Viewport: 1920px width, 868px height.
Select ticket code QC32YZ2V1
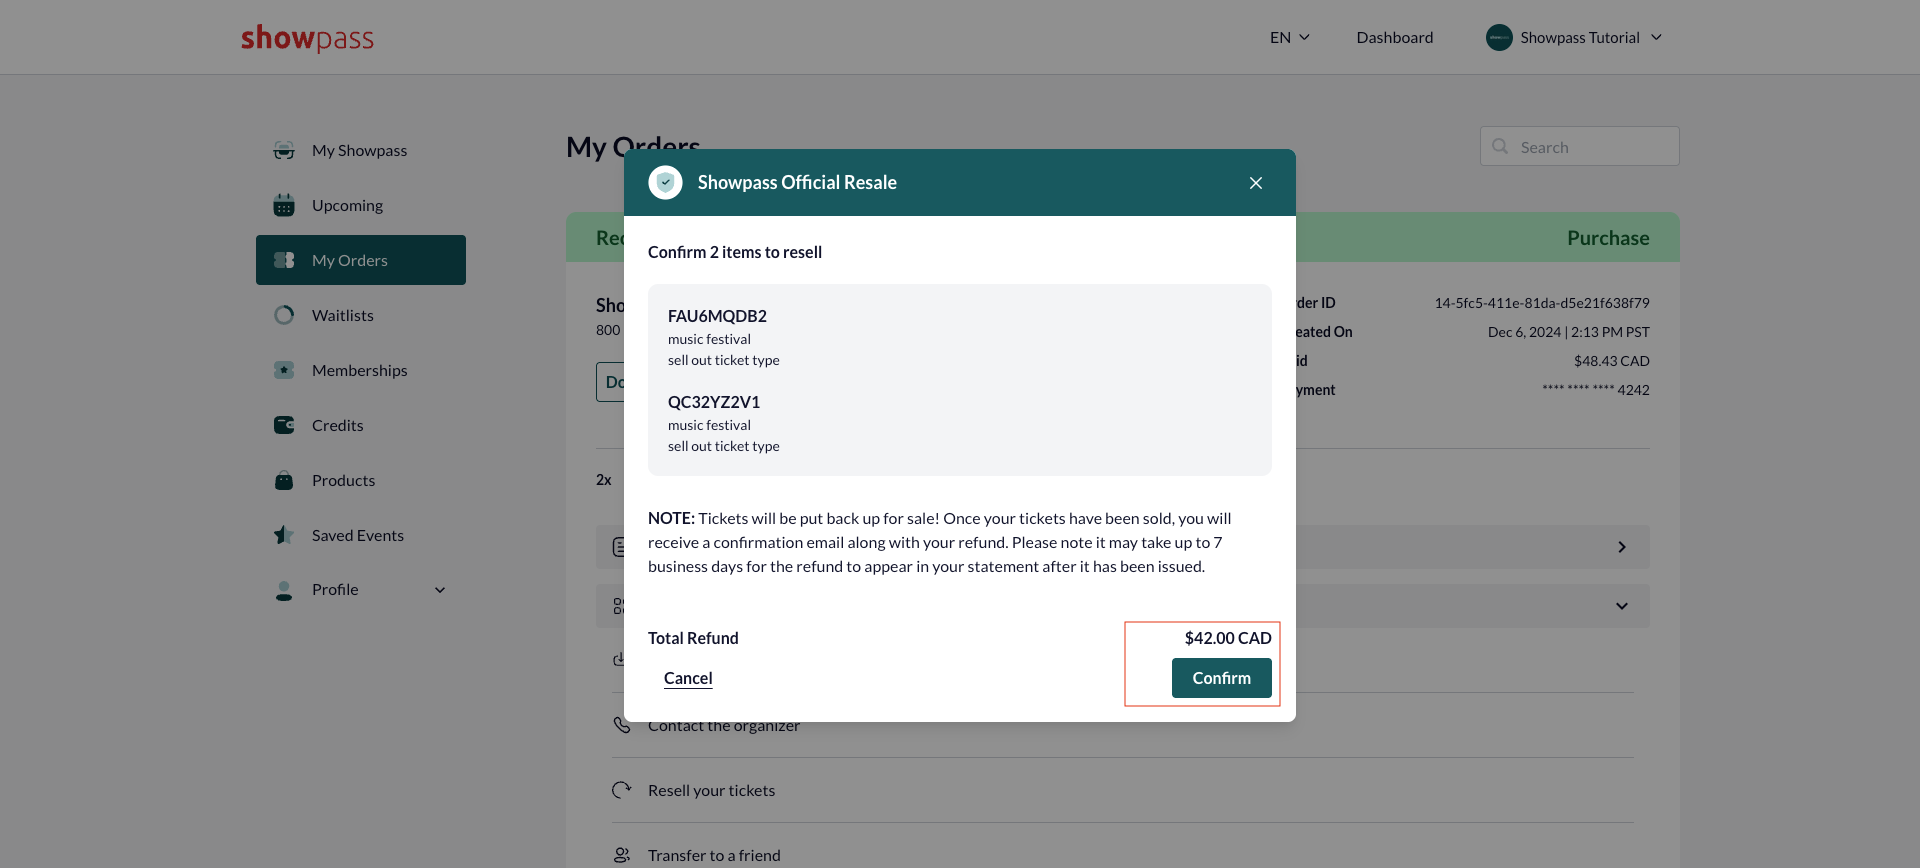(x=714, y=402)
